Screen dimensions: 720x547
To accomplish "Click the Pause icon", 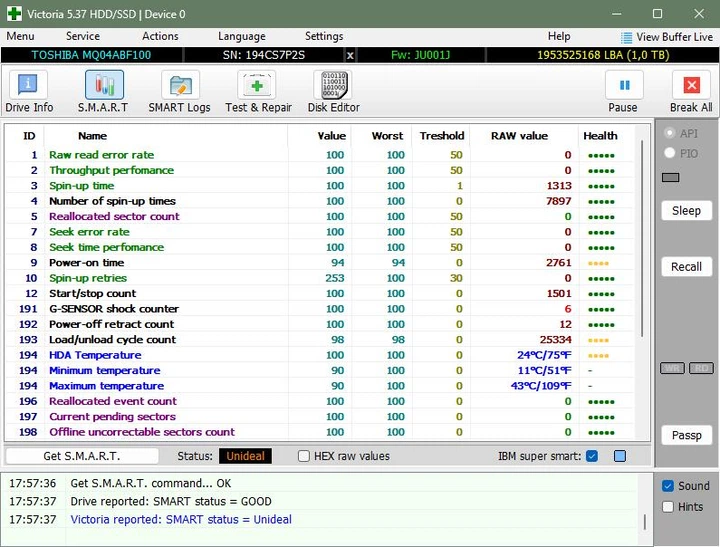I will 624,85.
